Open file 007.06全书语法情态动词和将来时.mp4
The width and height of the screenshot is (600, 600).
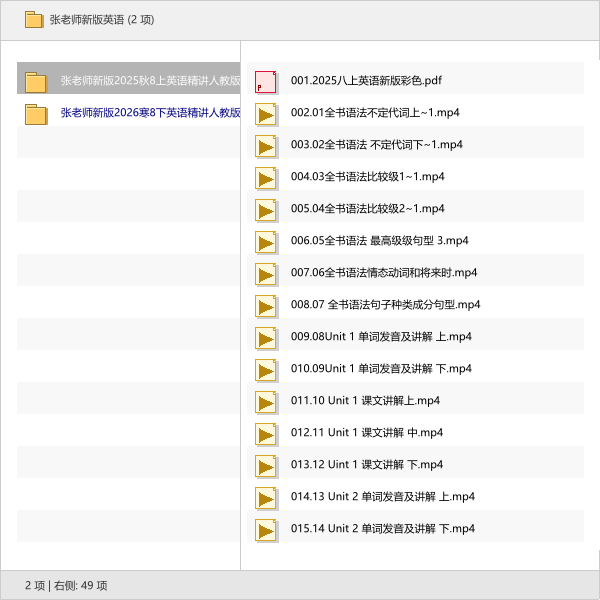pos(384,273)
